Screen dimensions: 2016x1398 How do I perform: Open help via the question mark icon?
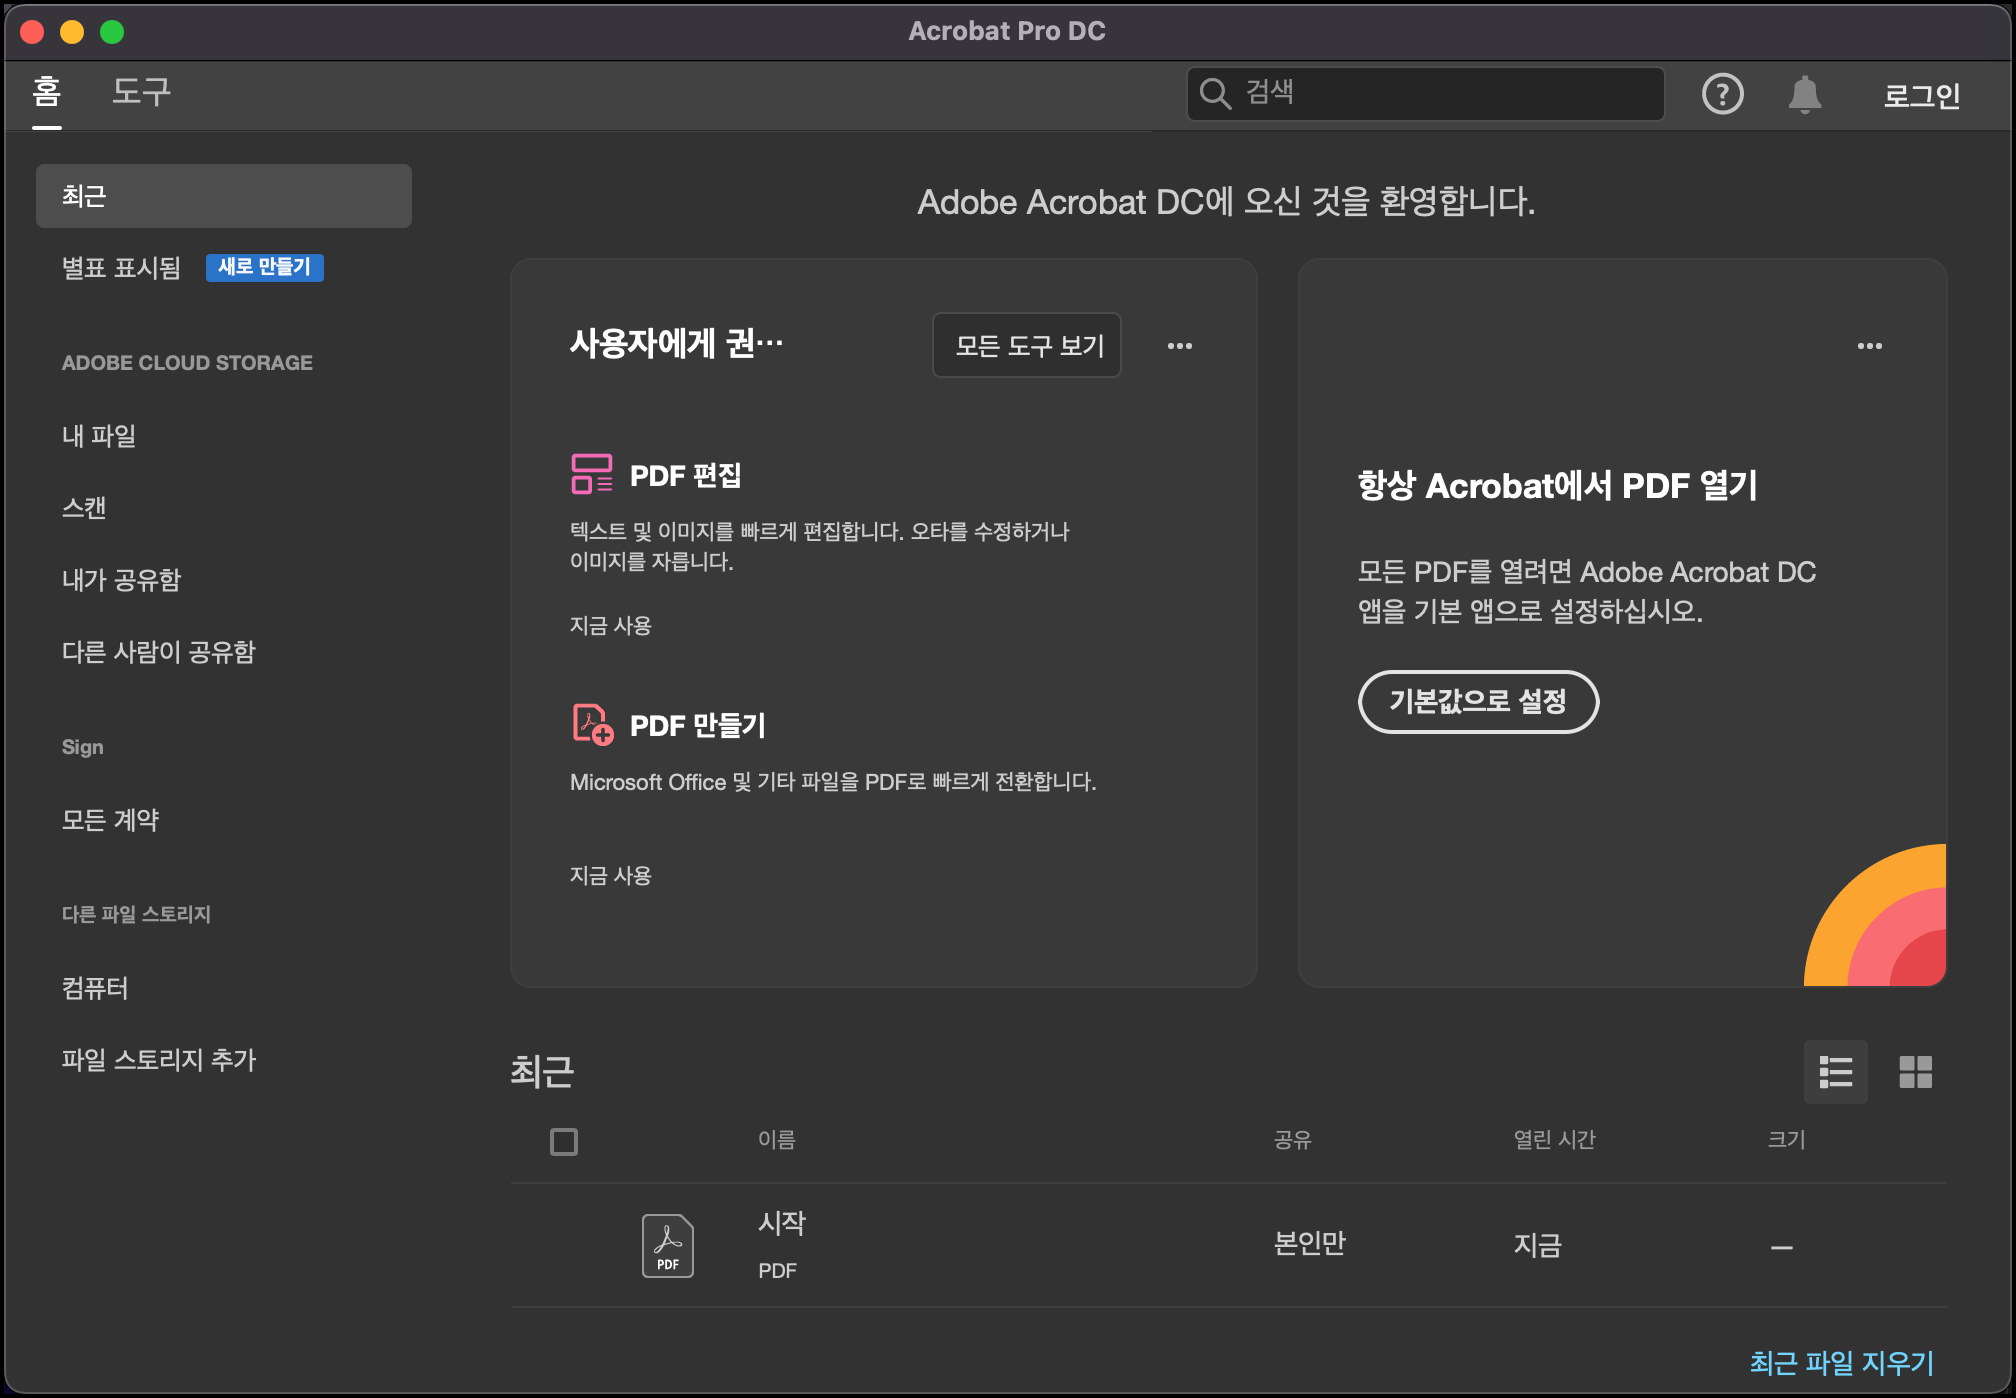[1723, 93]
